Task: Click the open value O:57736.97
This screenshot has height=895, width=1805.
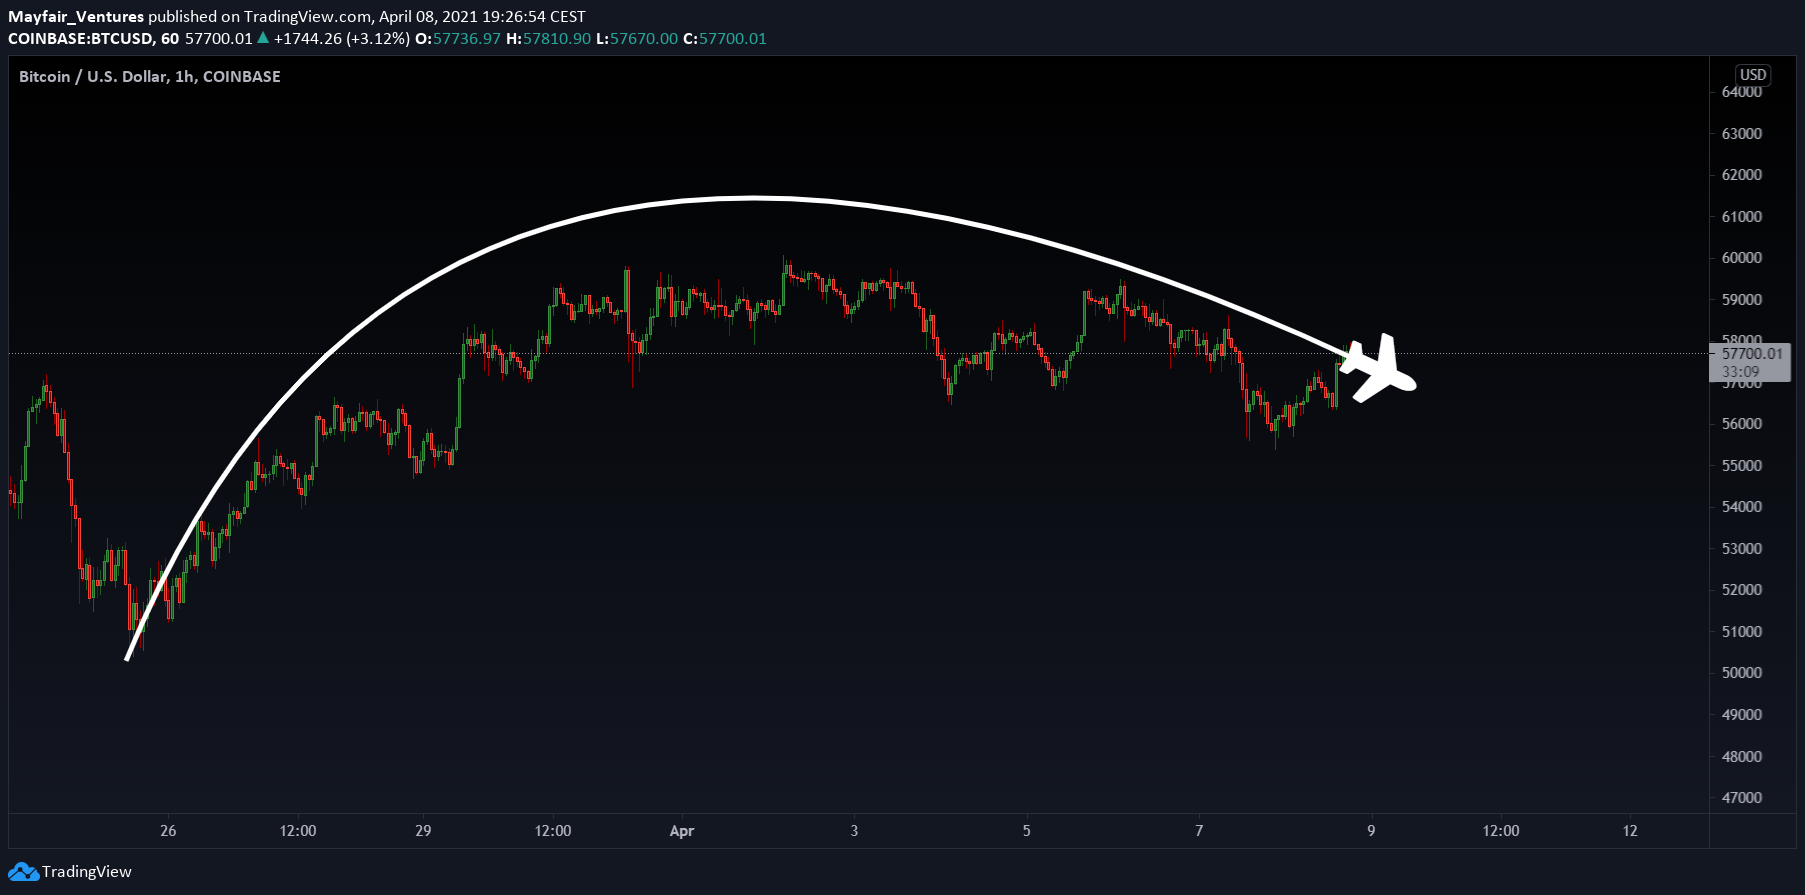Action: (458, 39)
